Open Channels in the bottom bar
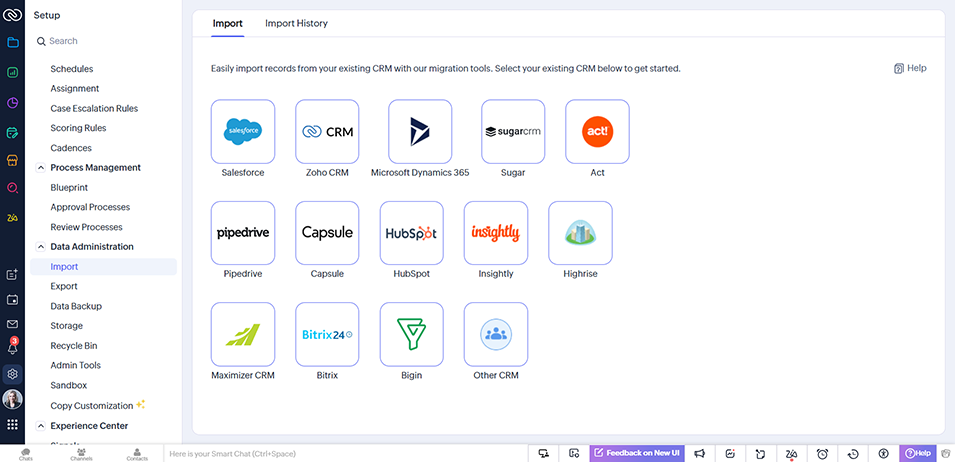The width and height of the screenshot is (955, 462). coord(81,453)
